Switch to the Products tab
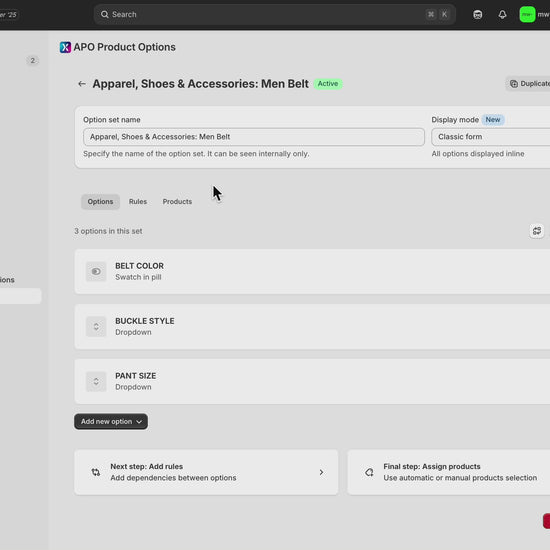Screen dimensions: 550x550 coord(177,202)
